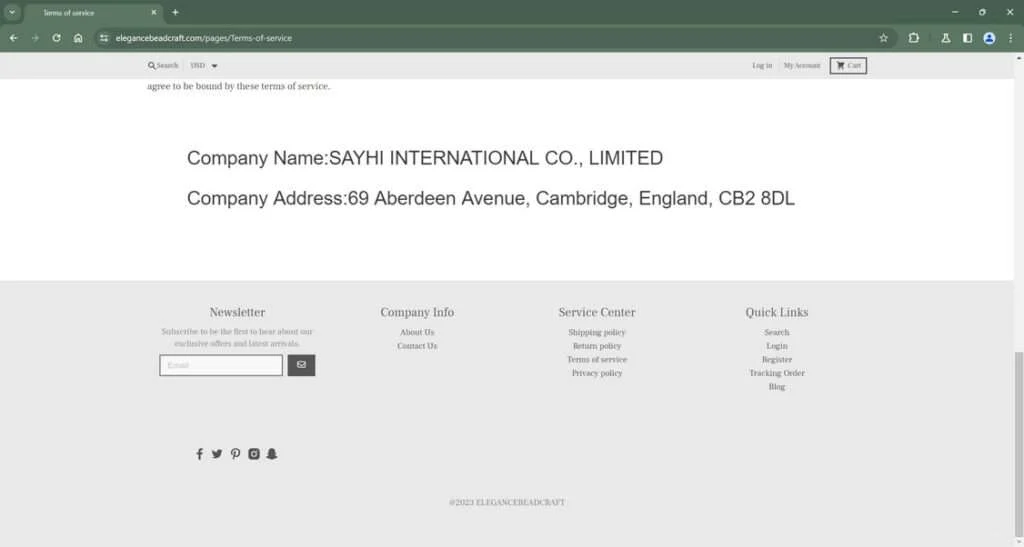Open the Terms of service footer link
This screenshot has height=547, width=1024.
[x=596, y=360]
